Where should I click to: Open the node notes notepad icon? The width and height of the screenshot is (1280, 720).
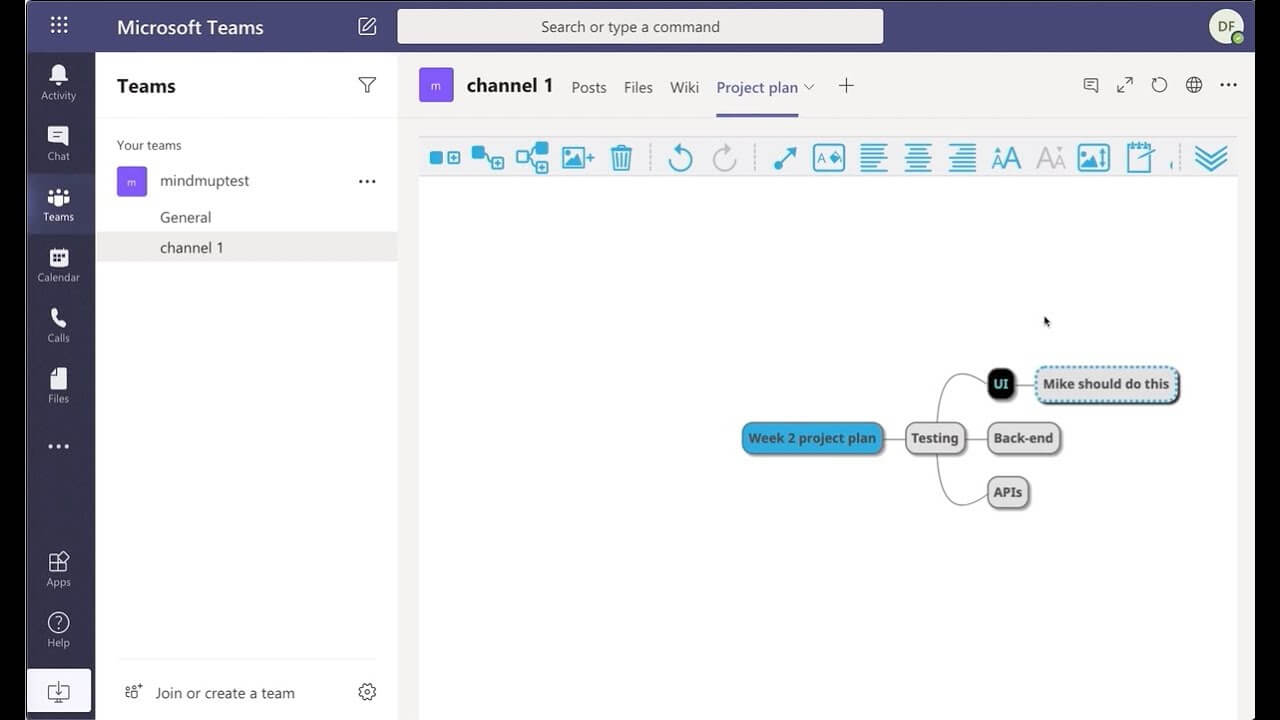point(1140,157)
